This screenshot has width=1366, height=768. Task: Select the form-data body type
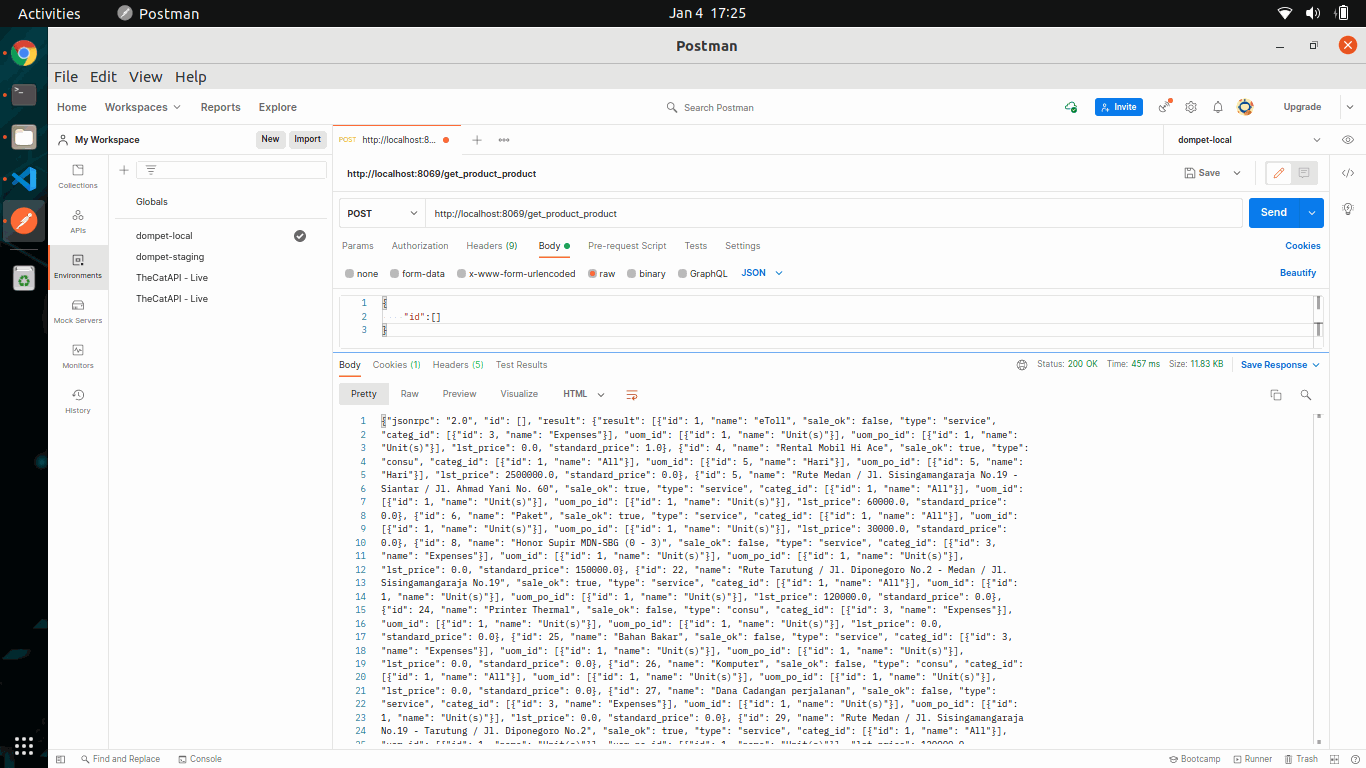click(x=417, y=273)
